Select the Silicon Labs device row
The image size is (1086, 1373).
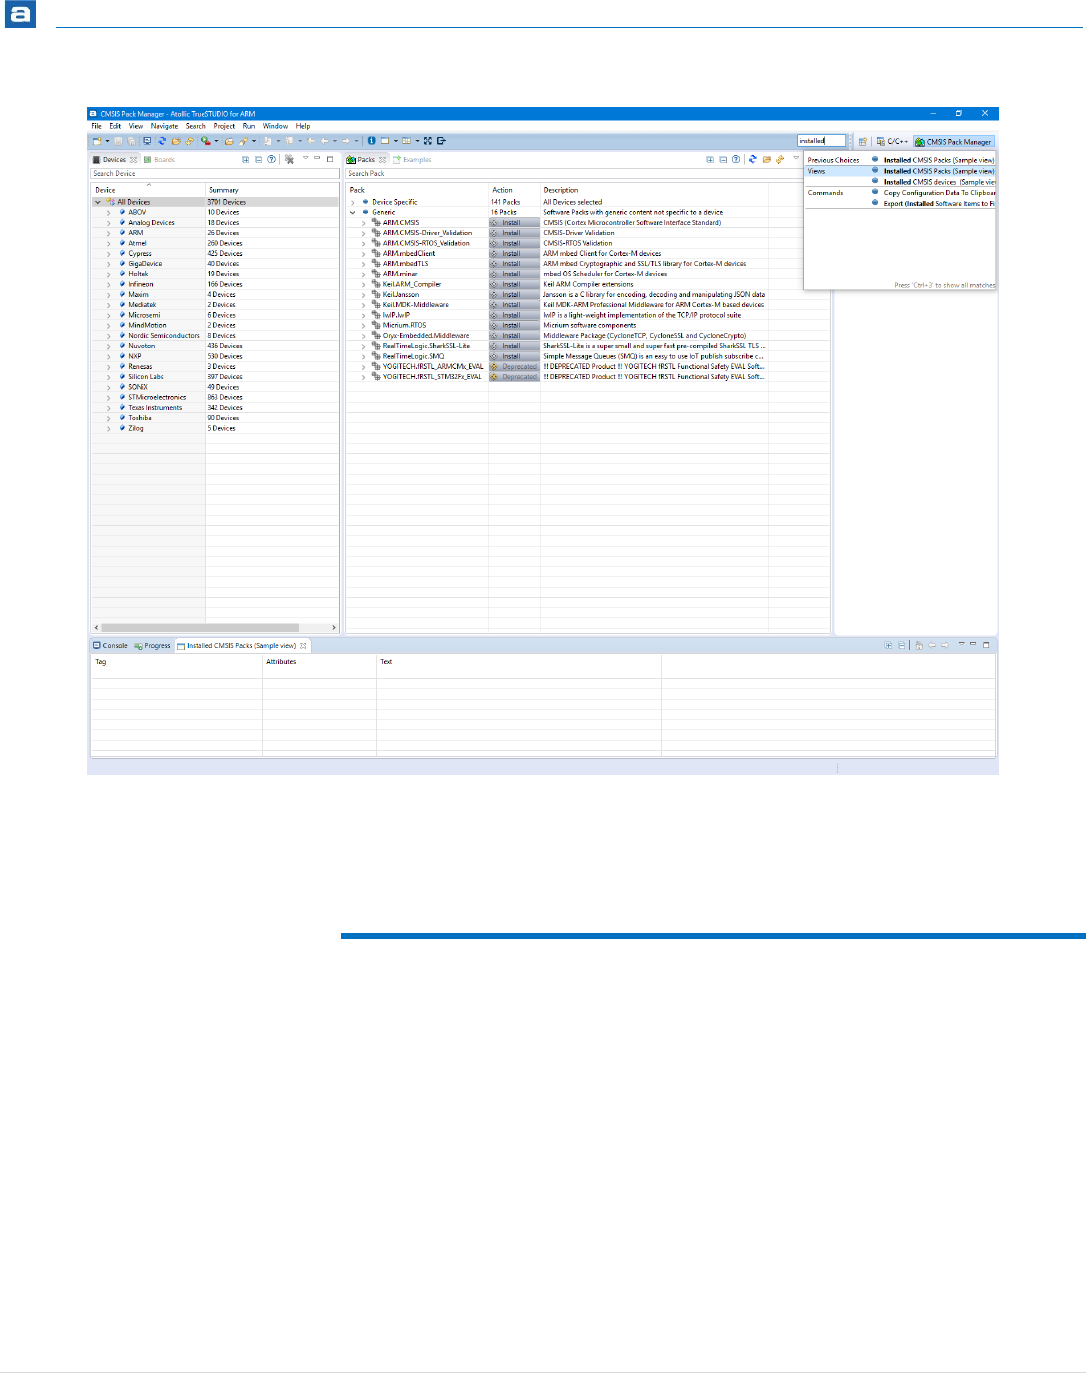[215, 377]
